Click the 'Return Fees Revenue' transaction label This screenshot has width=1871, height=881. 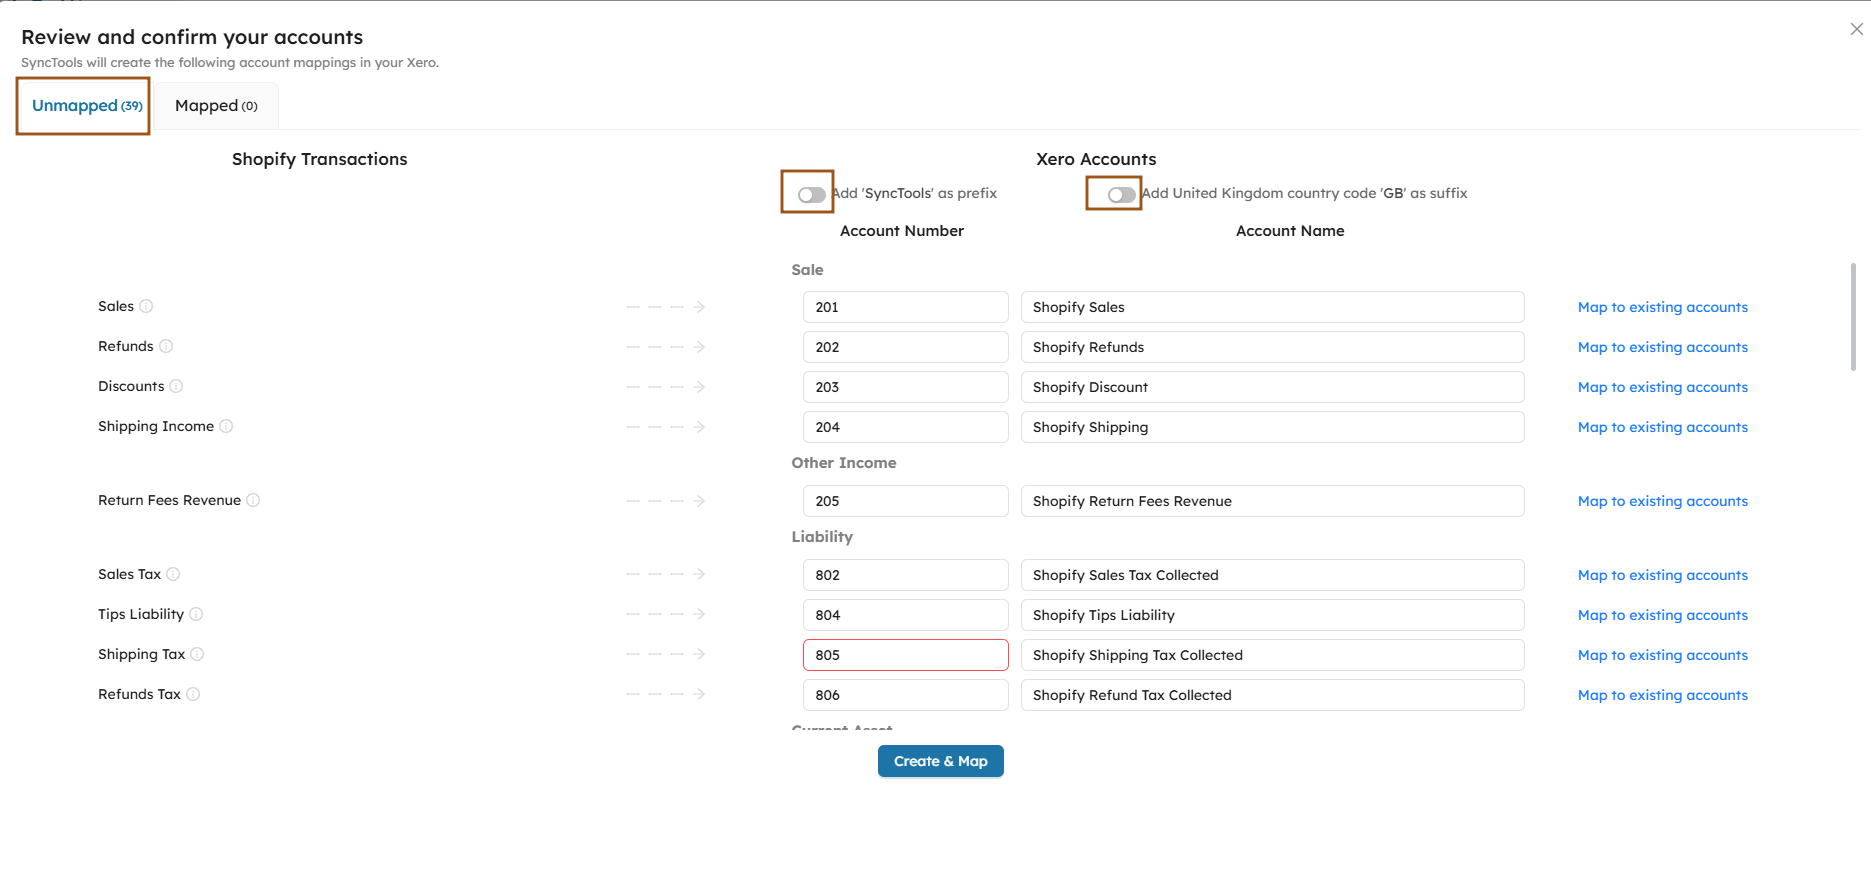point(169,500)
